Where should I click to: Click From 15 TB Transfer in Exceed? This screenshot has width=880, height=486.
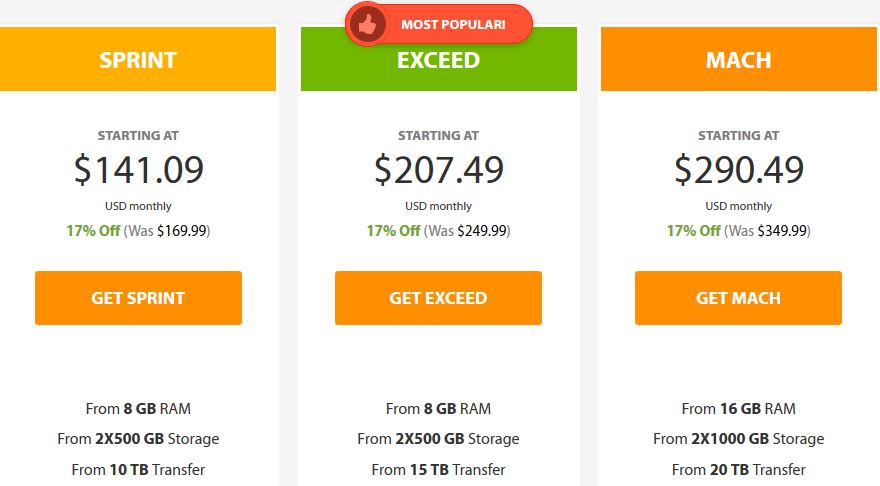438,469
